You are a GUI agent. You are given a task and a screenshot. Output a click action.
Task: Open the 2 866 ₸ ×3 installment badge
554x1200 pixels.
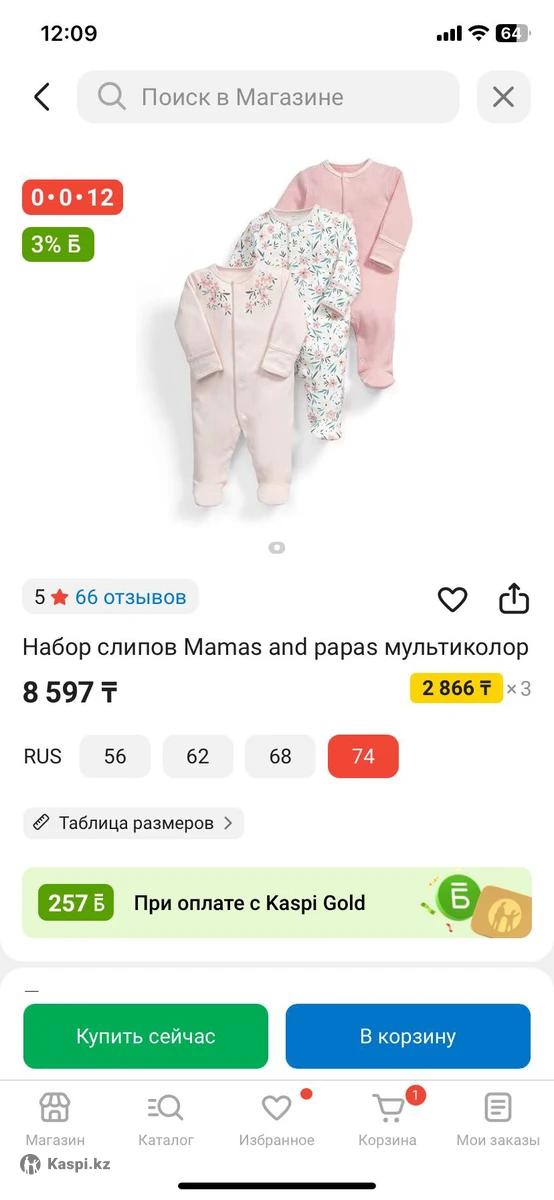[x=470, y=688]
